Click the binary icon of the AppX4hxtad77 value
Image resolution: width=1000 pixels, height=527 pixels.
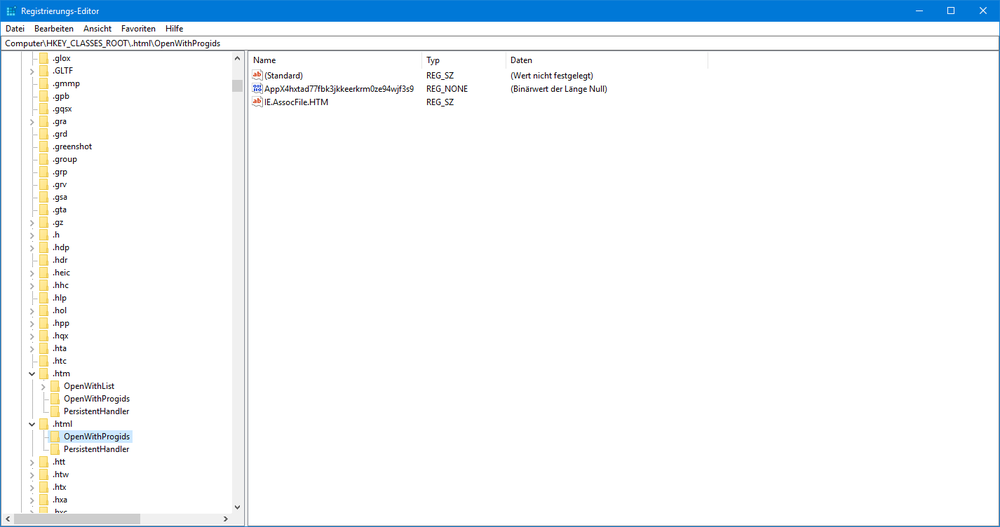coord(257,89)
